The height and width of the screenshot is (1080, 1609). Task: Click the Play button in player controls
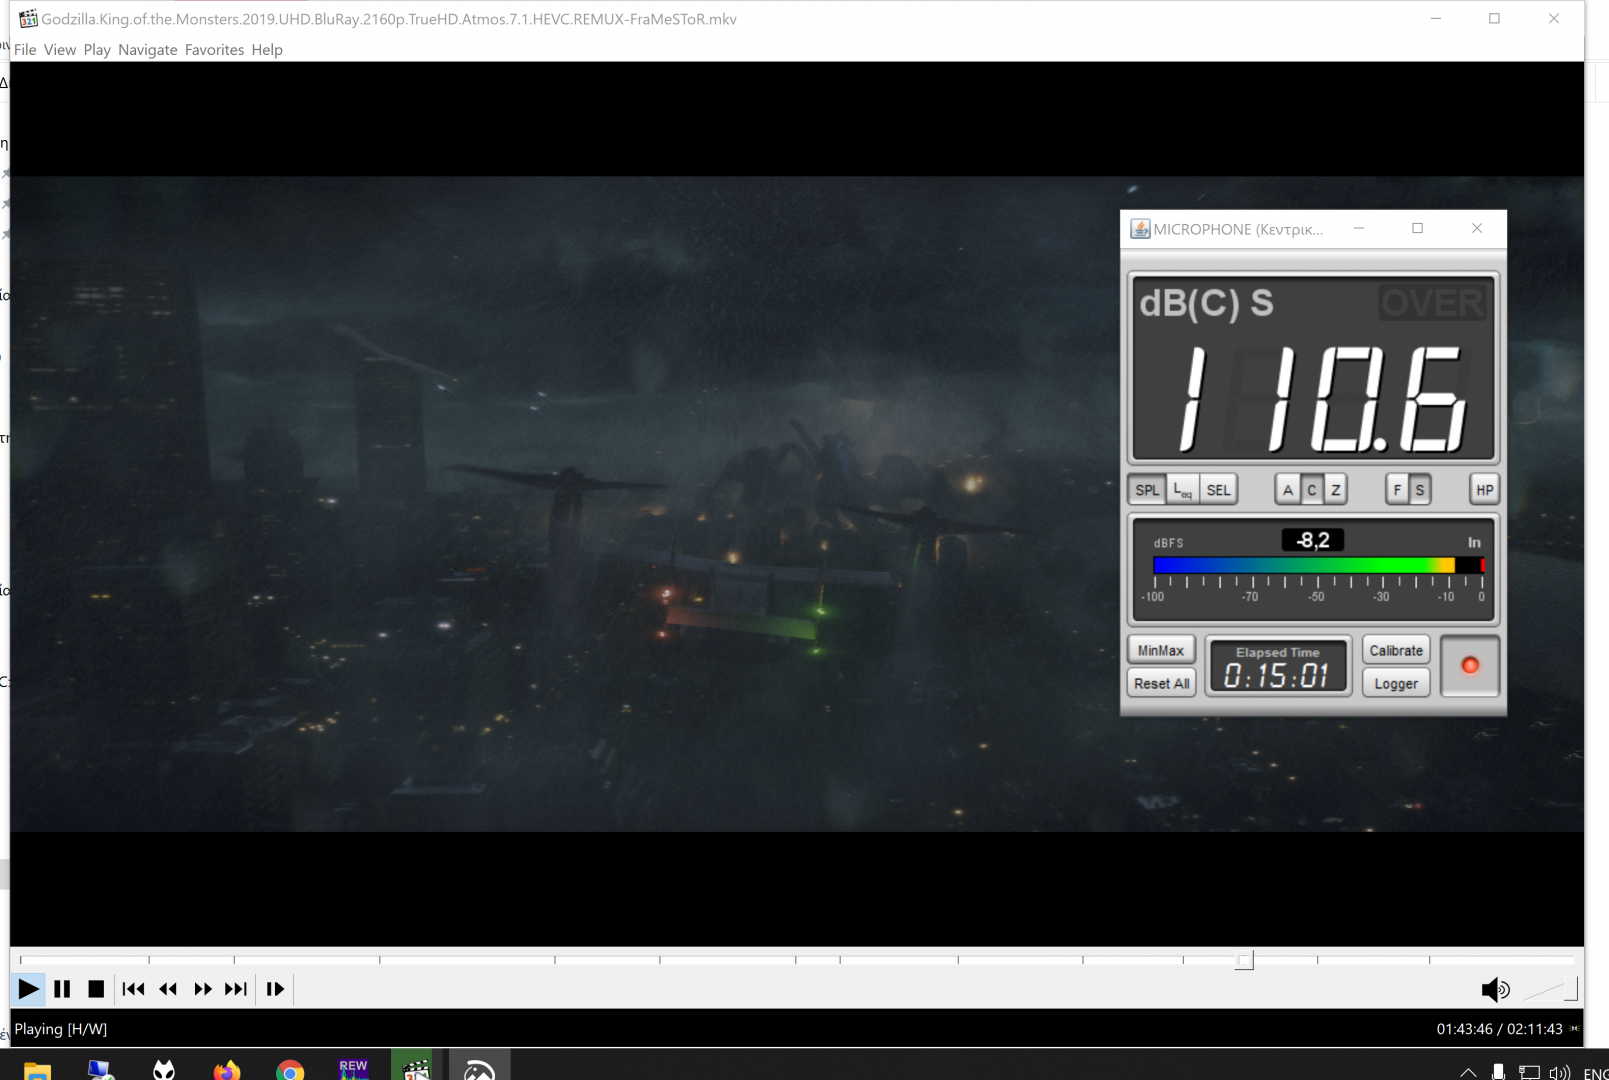pyautogui.click(x=28, y=989)
